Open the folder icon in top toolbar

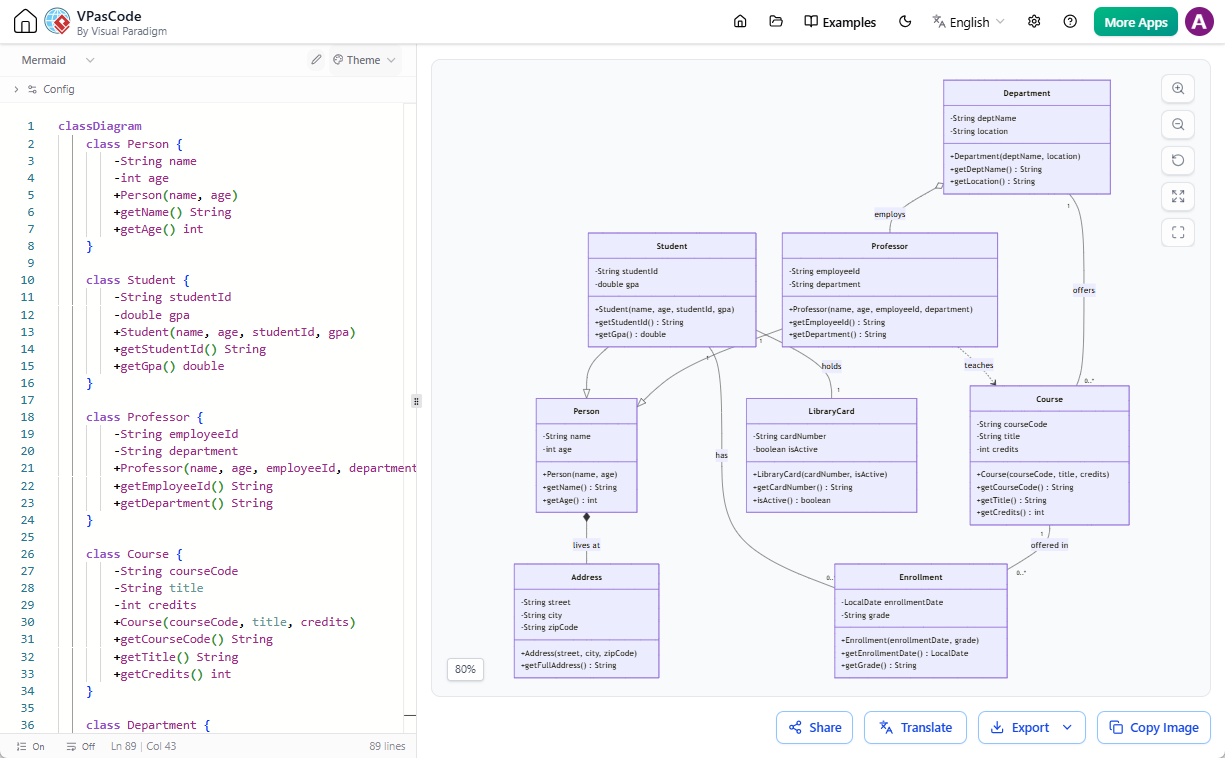(x=776, y=22)
